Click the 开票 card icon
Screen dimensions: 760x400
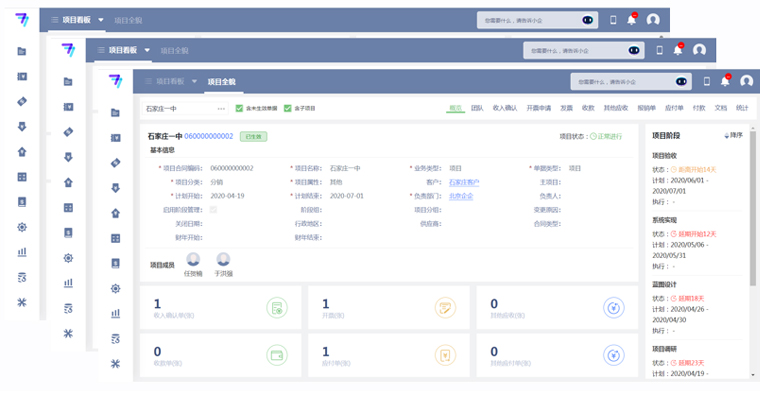(x=446, y=308)
